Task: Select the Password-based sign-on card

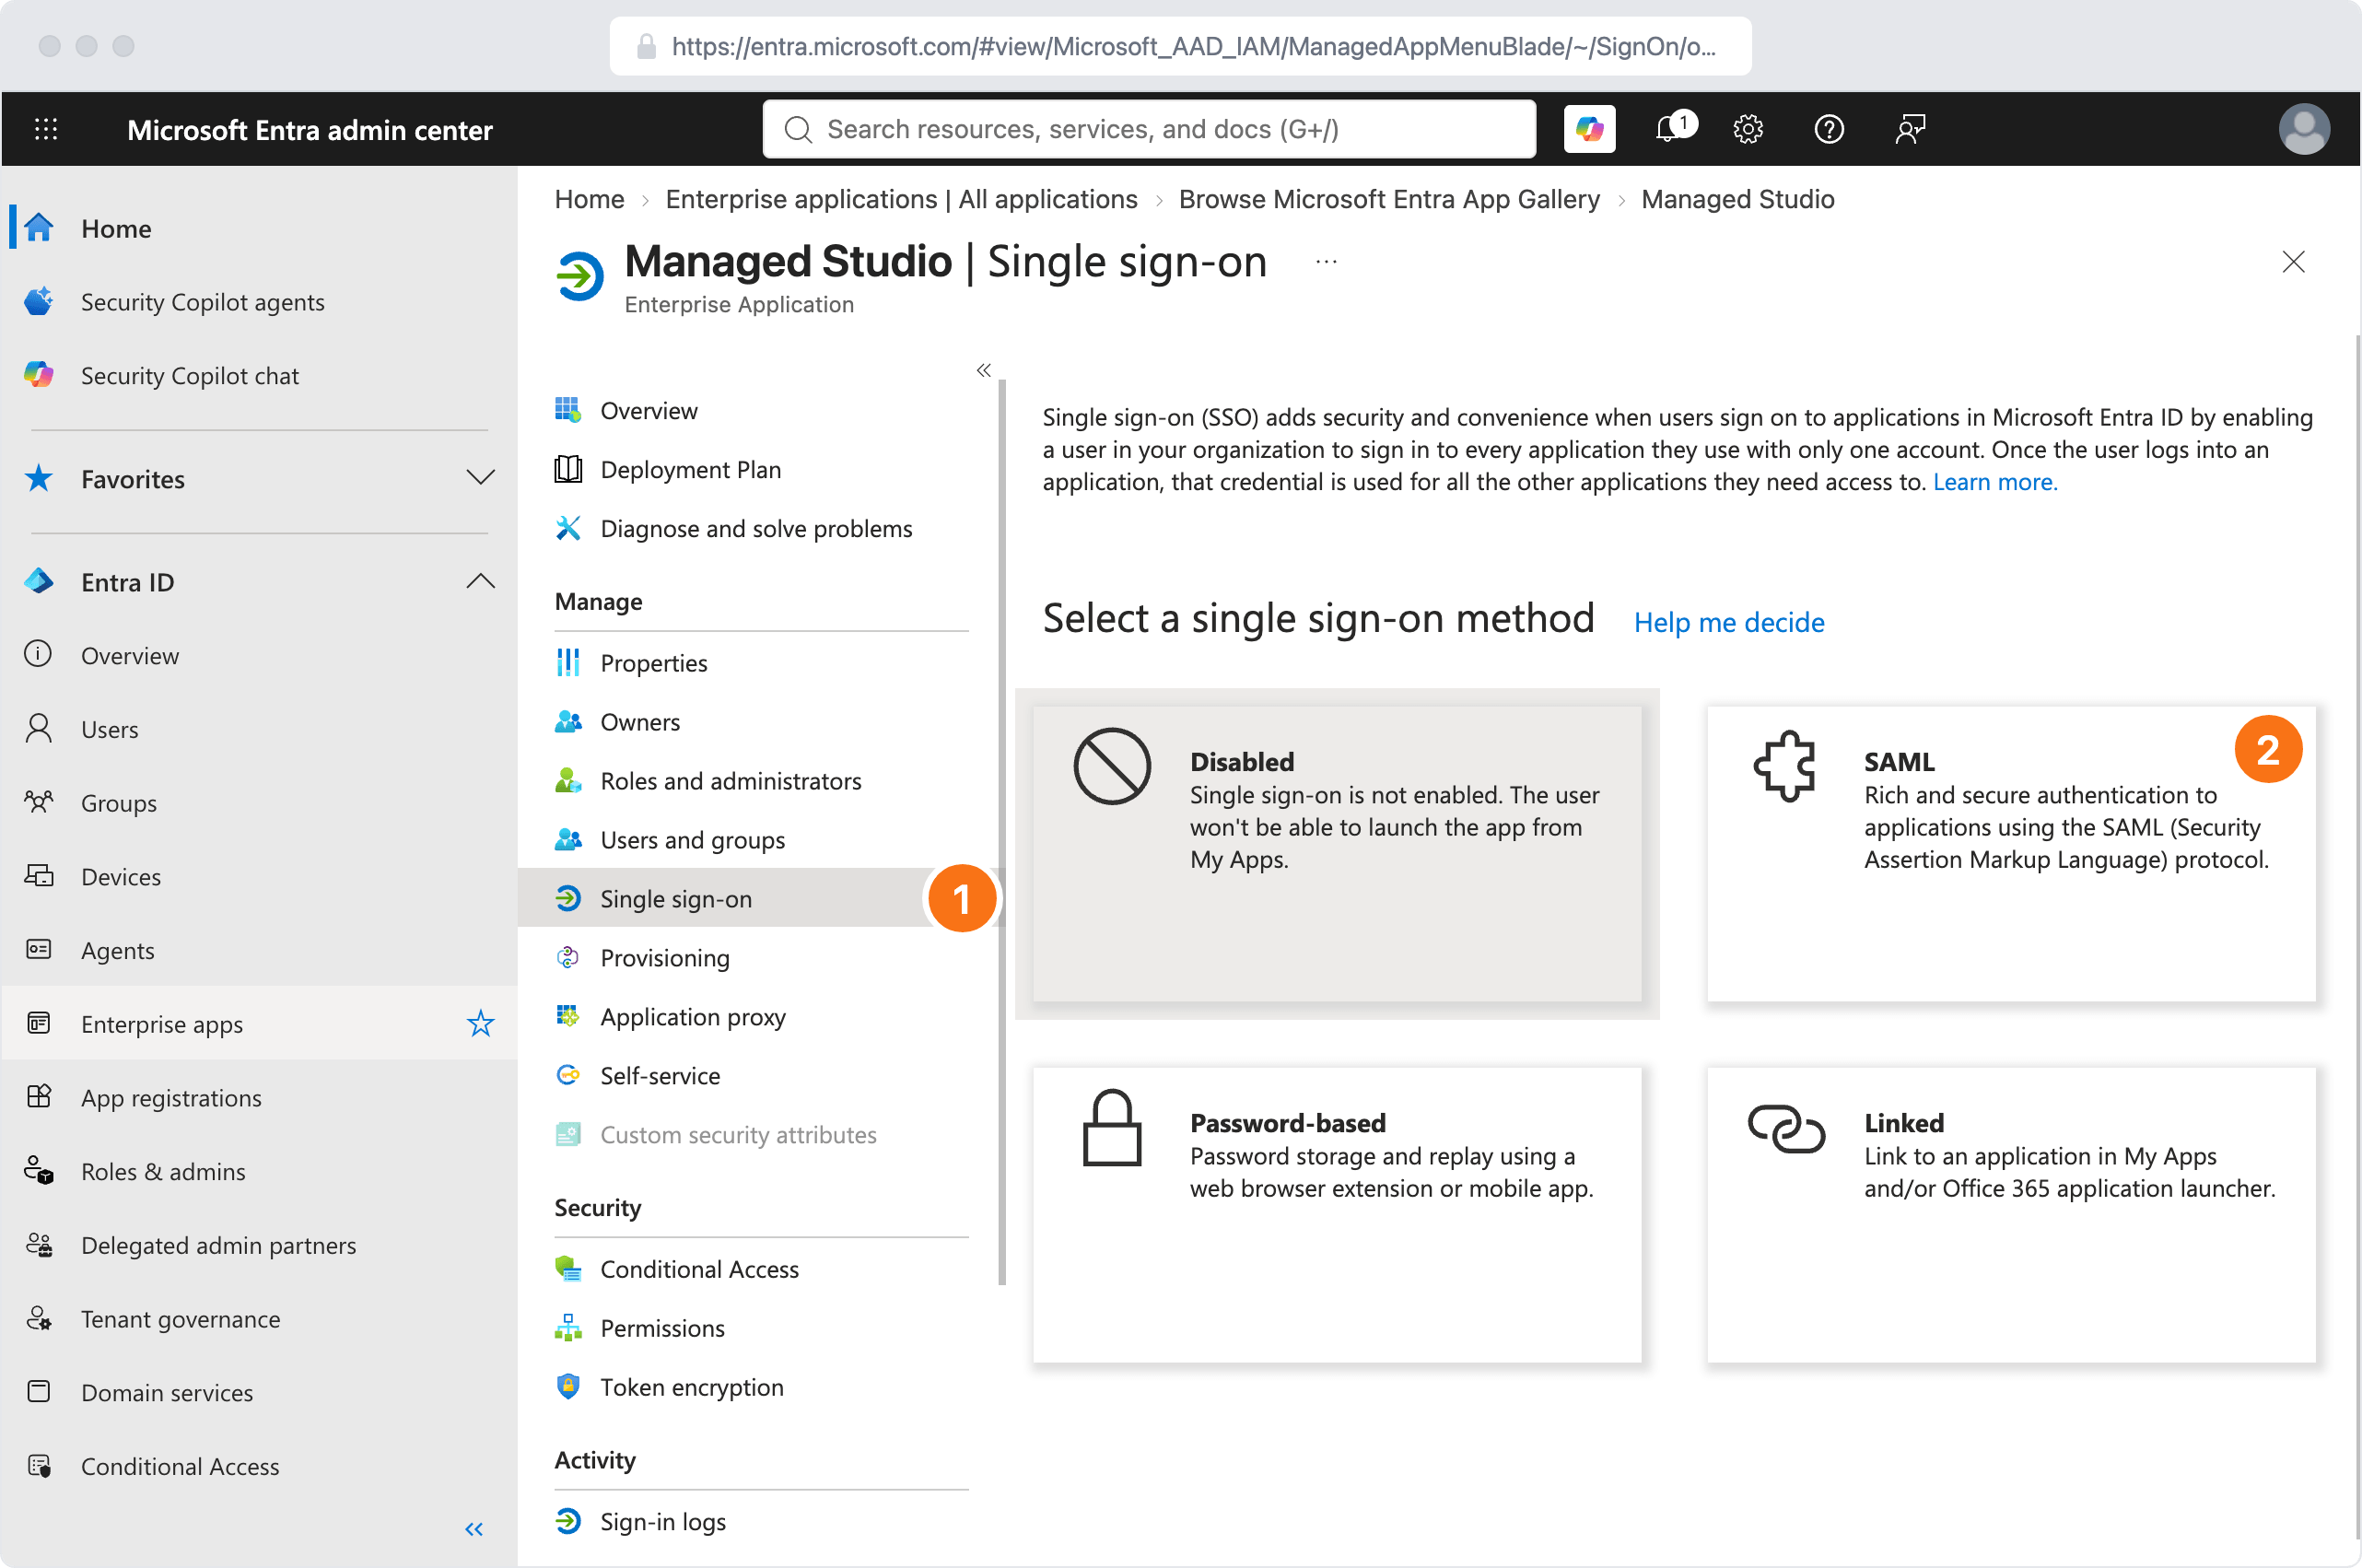Action: tap(1337, 1215)
